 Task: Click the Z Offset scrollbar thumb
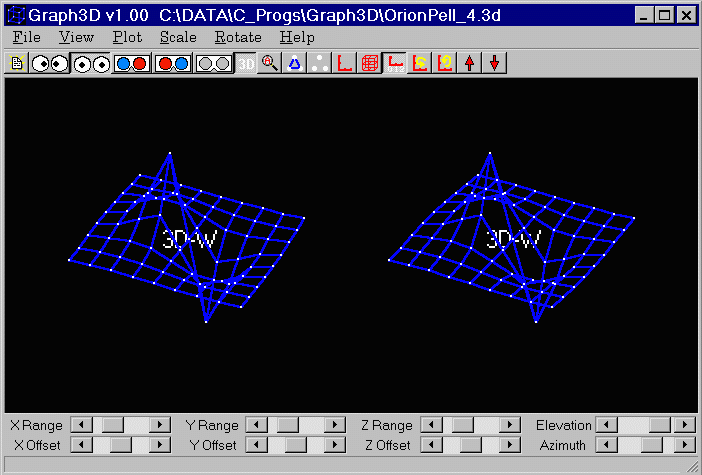pyautogui.click(x=471, y=445)
